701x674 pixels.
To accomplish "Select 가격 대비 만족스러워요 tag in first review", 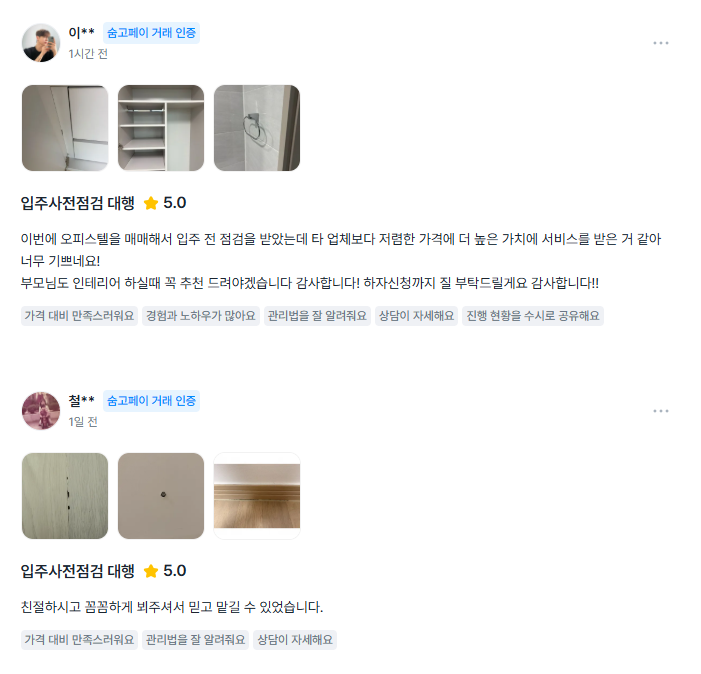I will [x=79, y=316].
